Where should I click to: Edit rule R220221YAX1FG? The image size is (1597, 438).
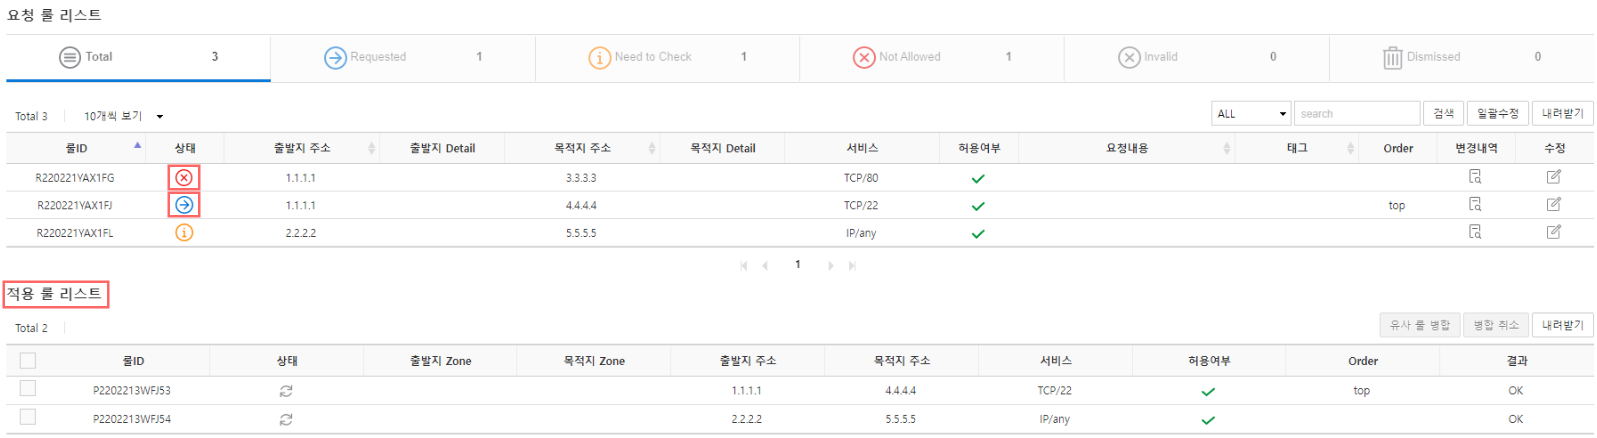pos(1554,177)
